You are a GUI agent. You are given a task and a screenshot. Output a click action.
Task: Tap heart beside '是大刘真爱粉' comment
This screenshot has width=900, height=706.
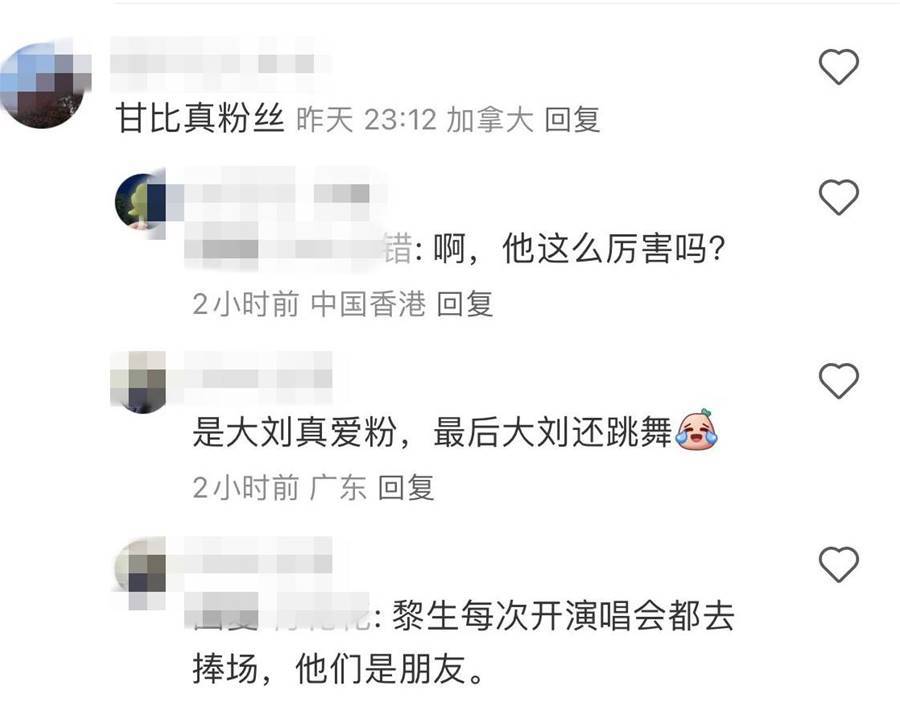tap(839, 380)
